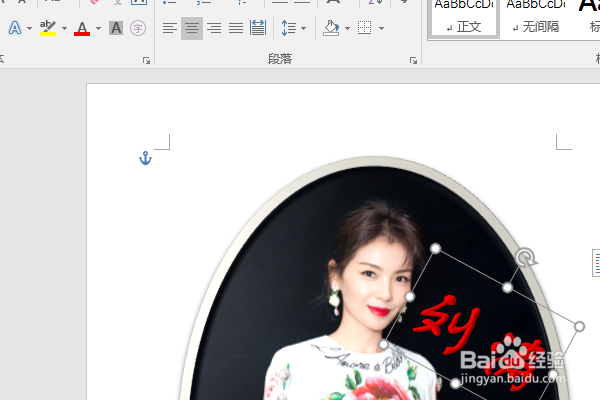Apply the 无间隔 style
This screenshot has width=600, height=400.
536,18
